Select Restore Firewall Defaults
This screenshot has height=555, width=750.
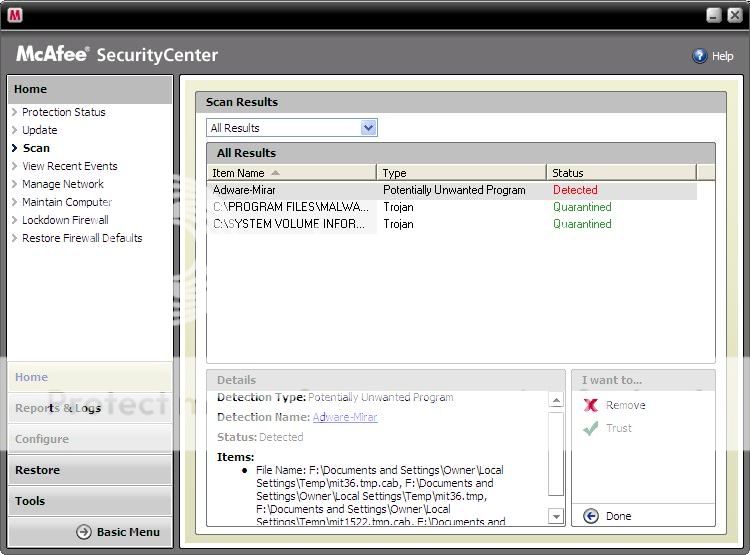pyautogui.click(x=82, y=238)
